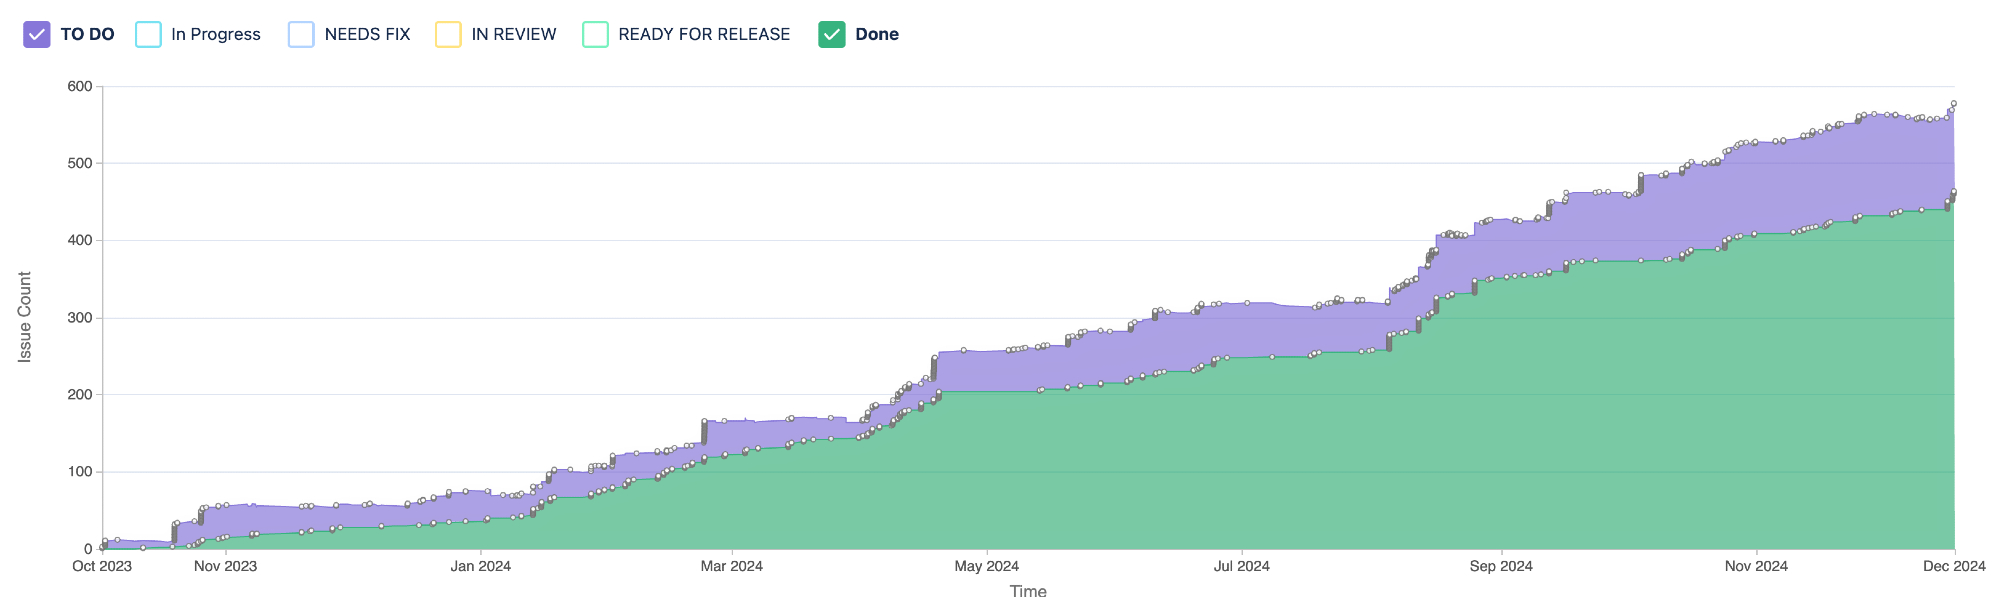Check the IN REVIEW checkbox

click(x=448, y=35)
